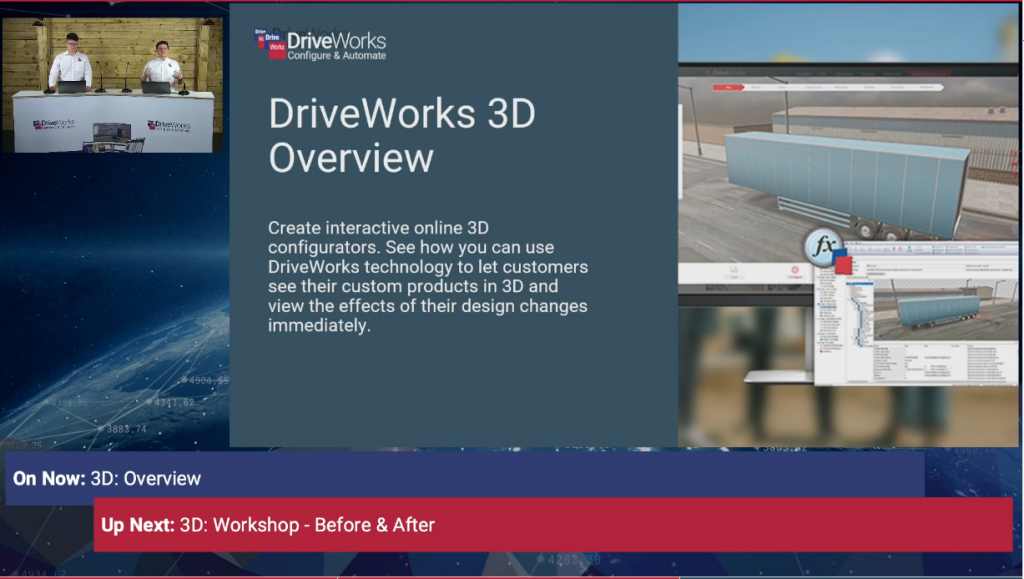Screen dimensions: 1024x579
Task: Click the round fx formula icon
Action: pyautogui.click(x=824, y=247)
